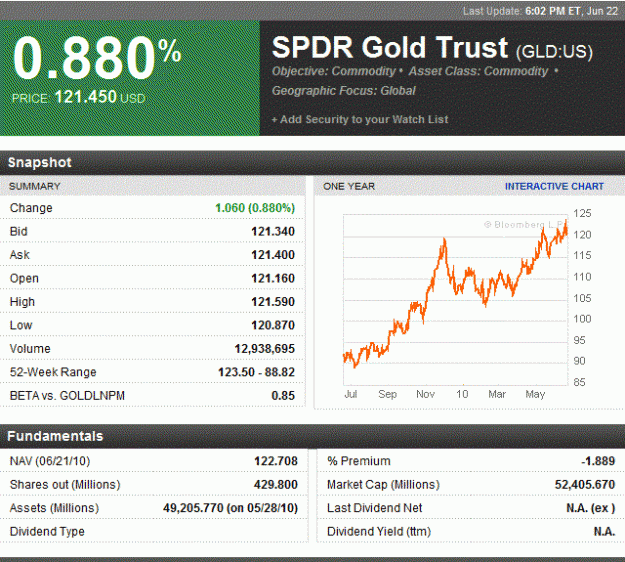
Task: Select the SPDR Gold Trust title
Action: pyautogui.click(x=390, y=47)
